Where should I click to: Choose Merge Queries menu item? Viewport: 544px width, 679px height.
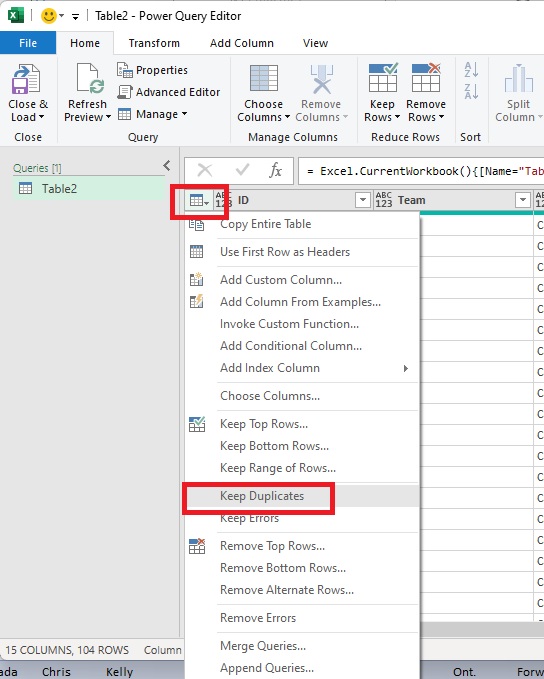(x=302, y=646)
